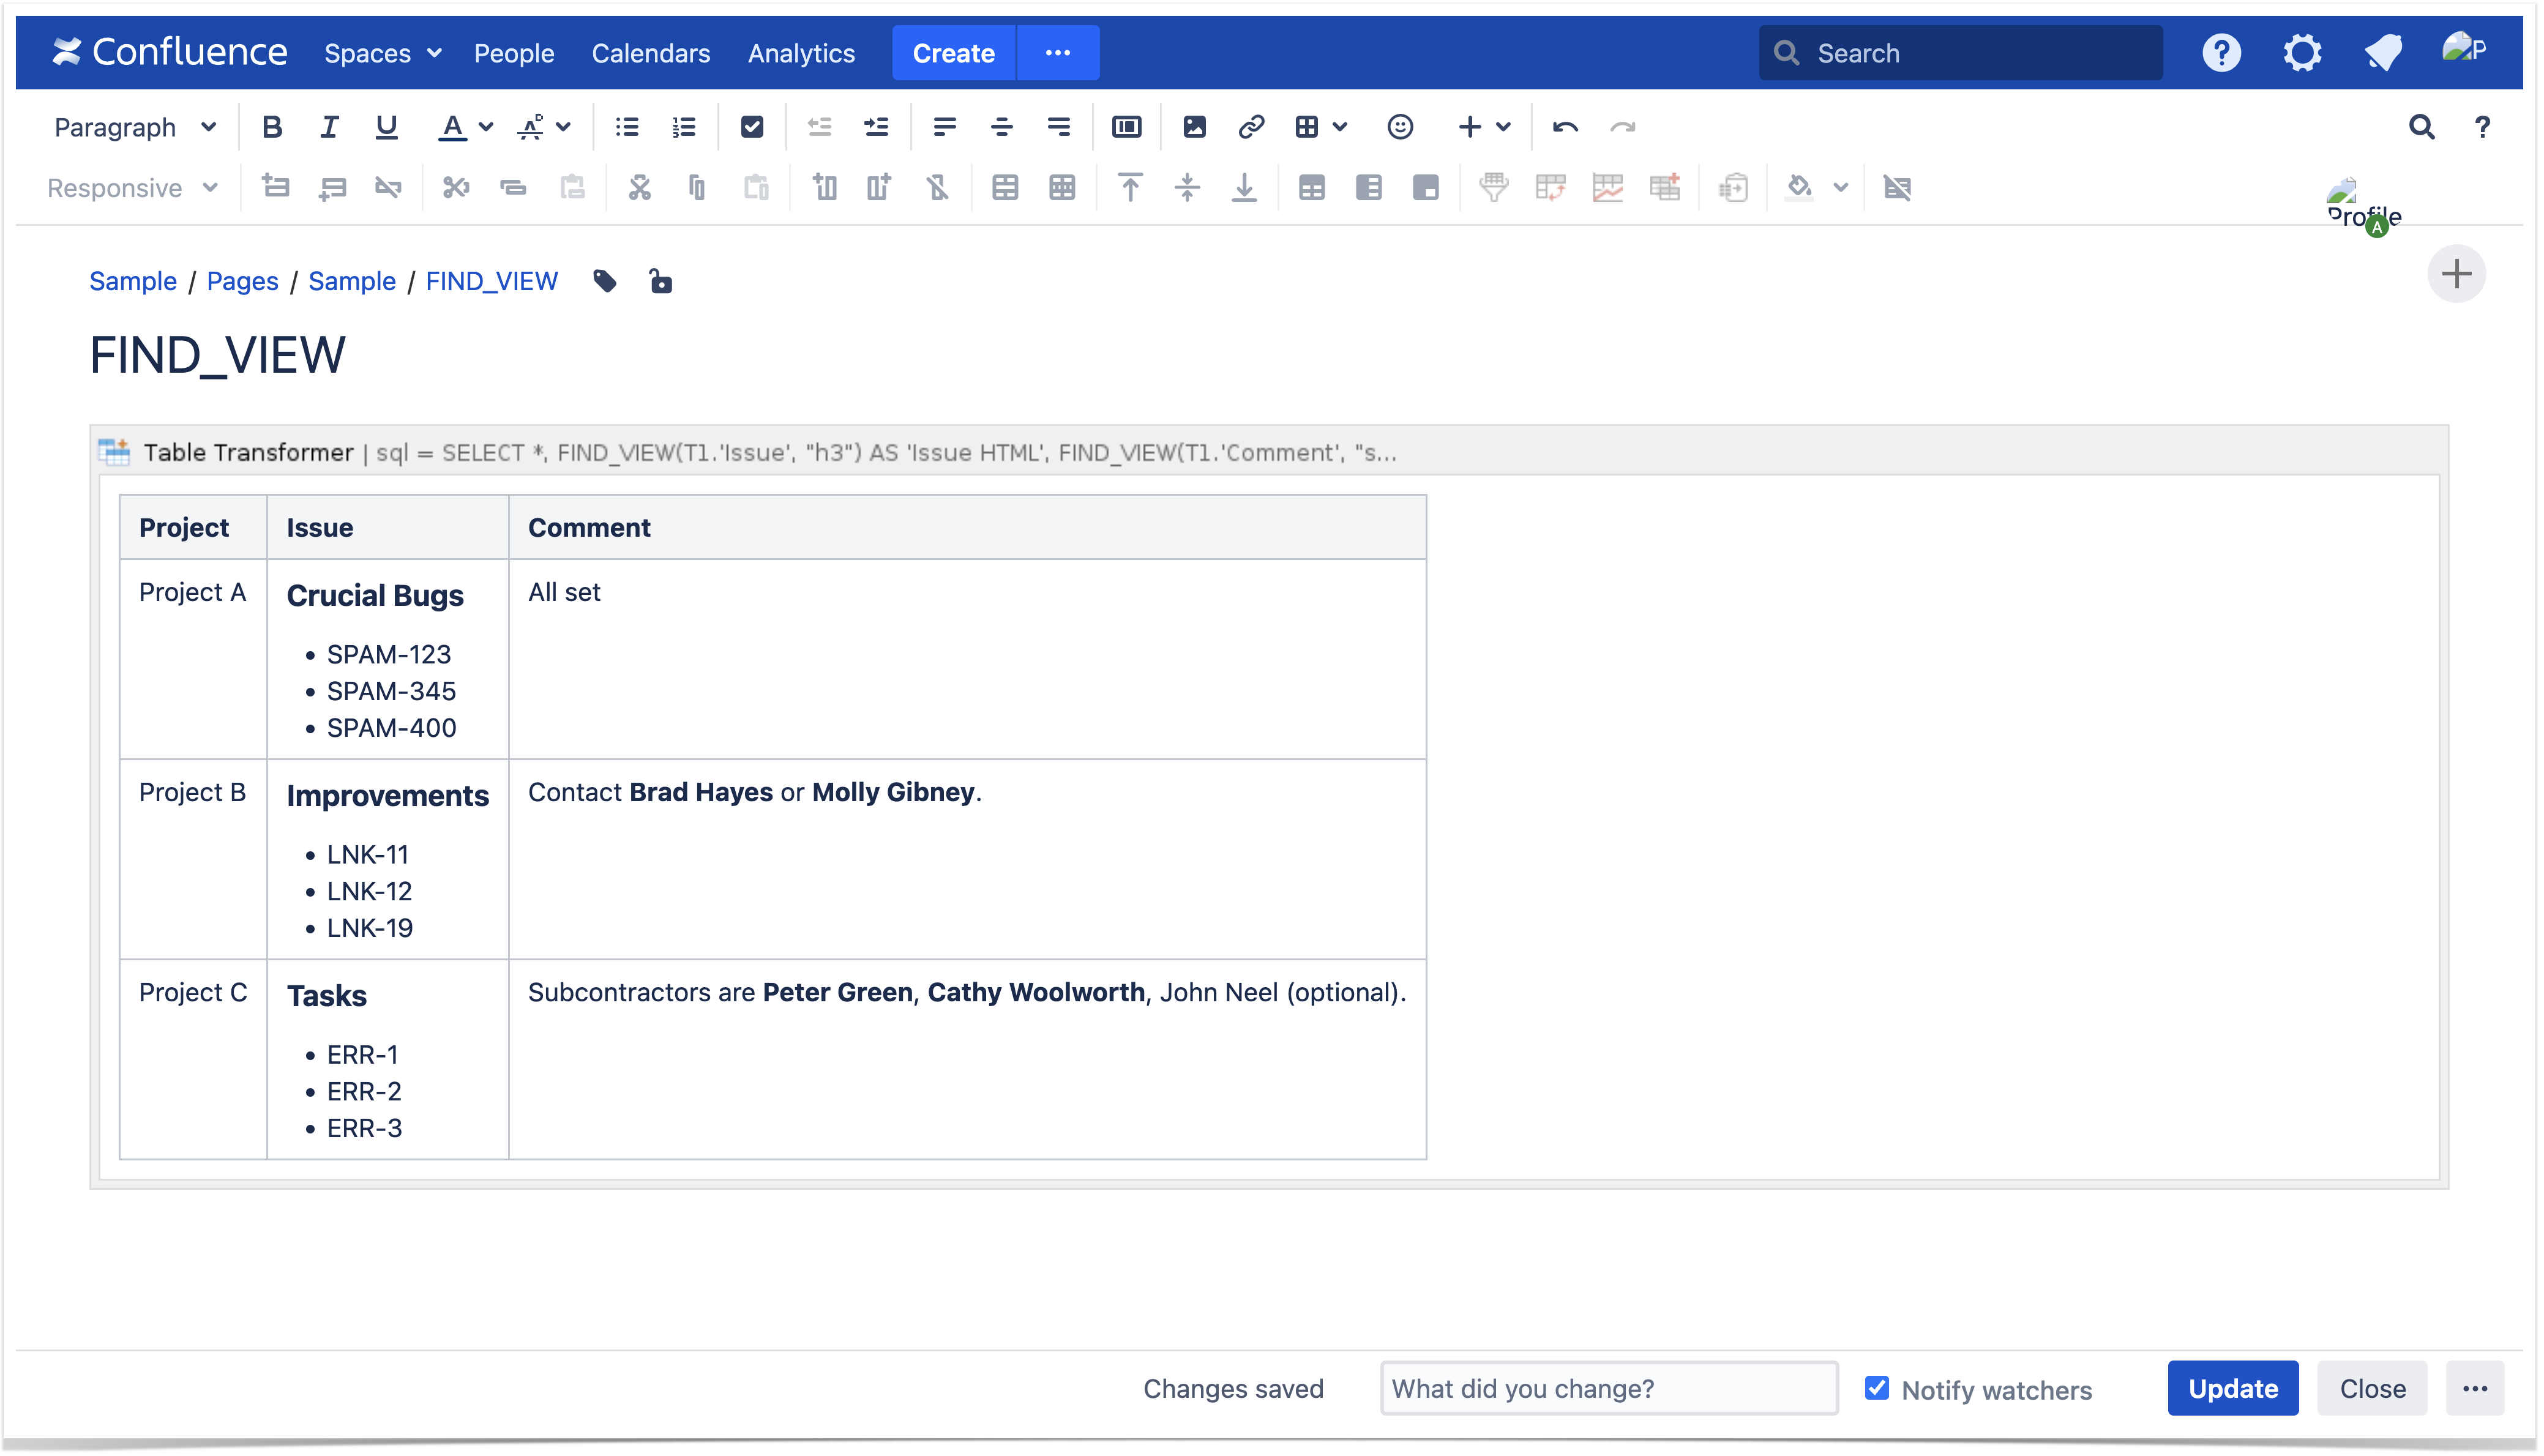Open the Paragraph style dropdown

135,127
